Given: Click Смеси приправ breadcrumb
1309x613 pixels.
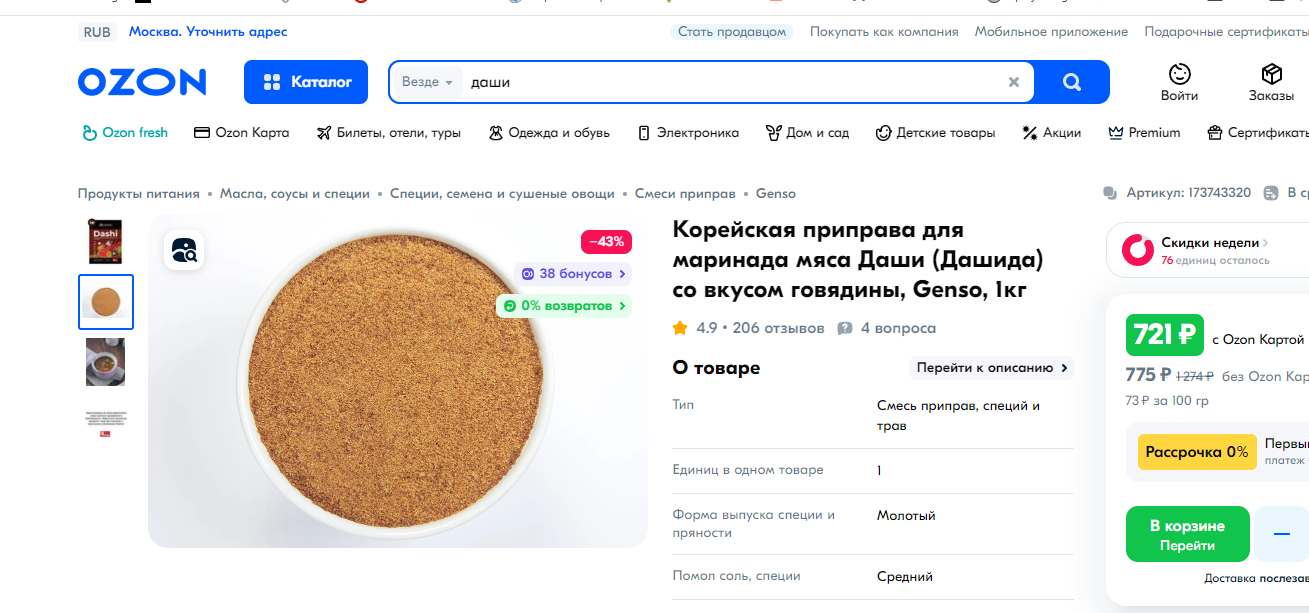Looking at the screenshot, I should point(685,193).
